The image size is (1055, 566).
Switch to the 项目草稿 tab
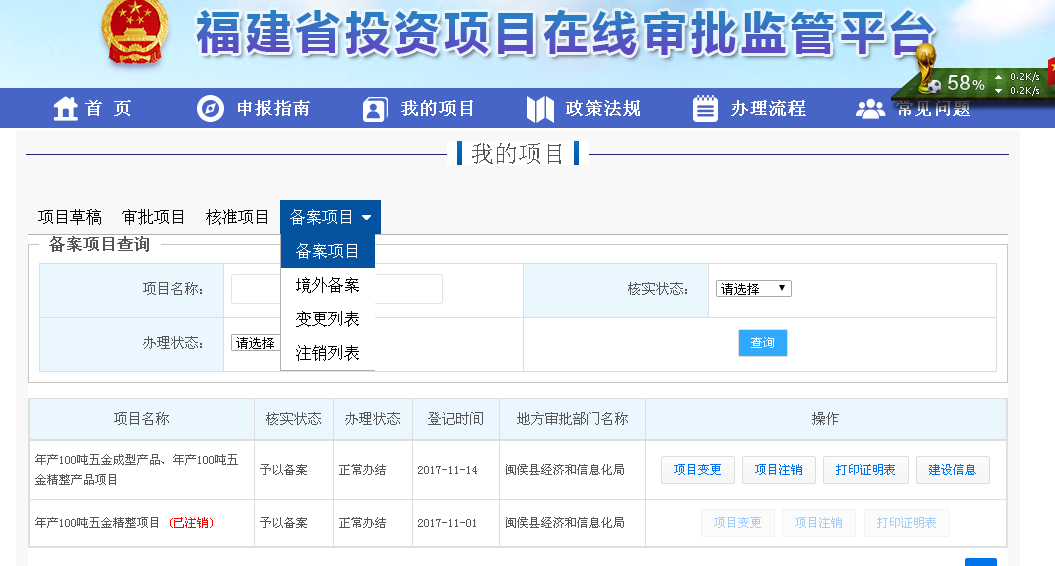pos(70,217)
